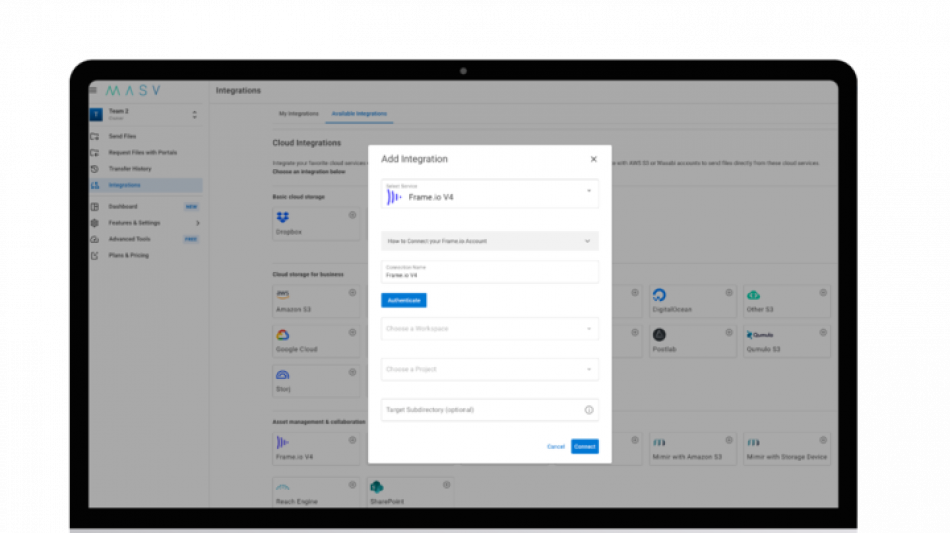Open the Select Service dropdown showing Frame.io V4
950x533 pixels.
(490, 194)
